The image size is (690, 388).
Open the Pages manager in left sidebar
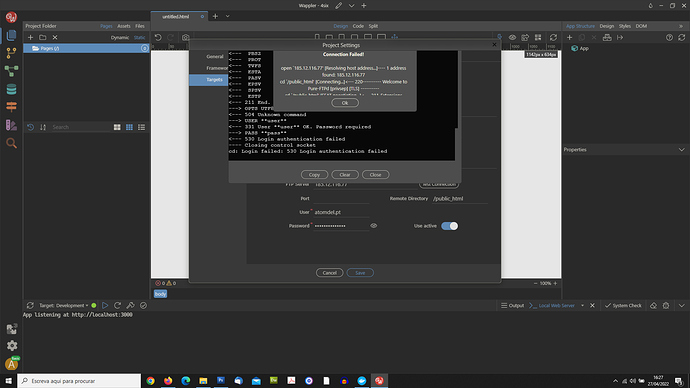[x=11, y=35]
